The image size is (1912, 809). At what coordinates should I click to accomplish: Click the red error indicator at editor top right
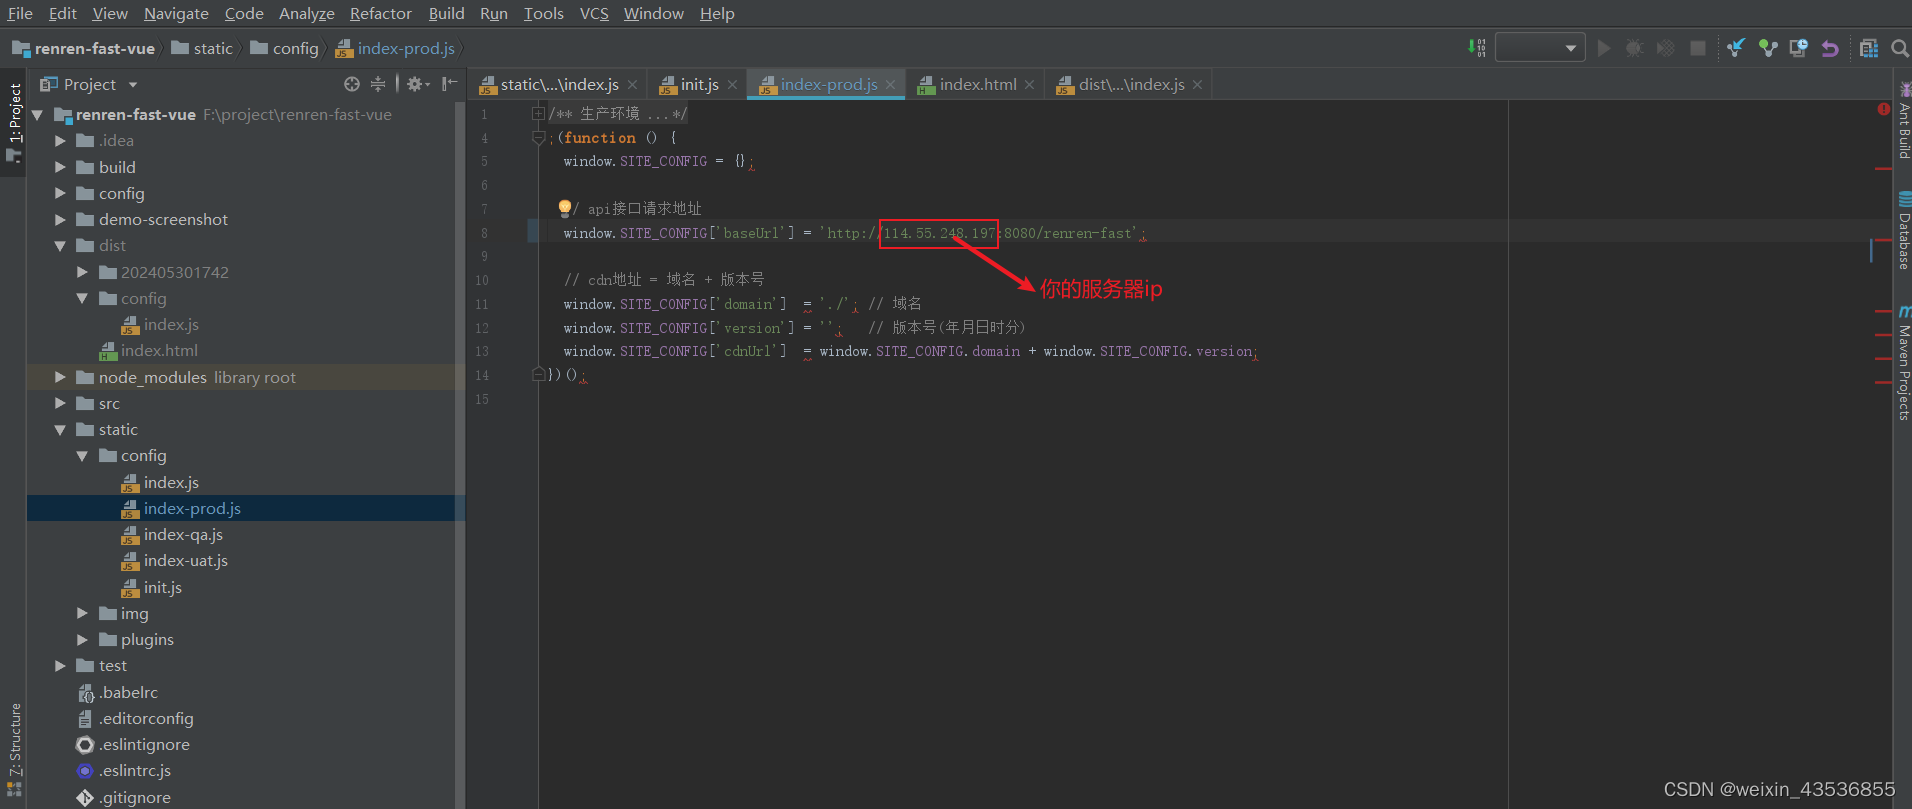coord(1884,109)
